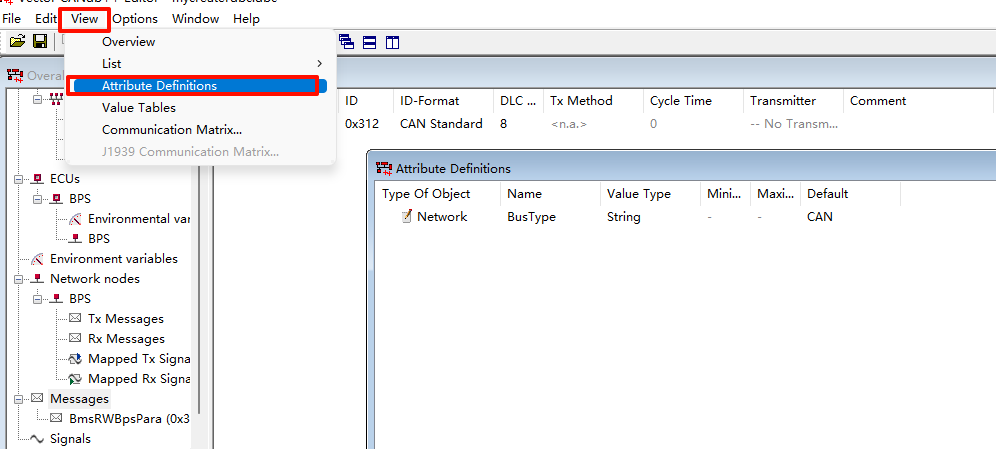Collapse the Network nodes tree branch
This screenshot has height=449, width=996.
click(18, 279)
